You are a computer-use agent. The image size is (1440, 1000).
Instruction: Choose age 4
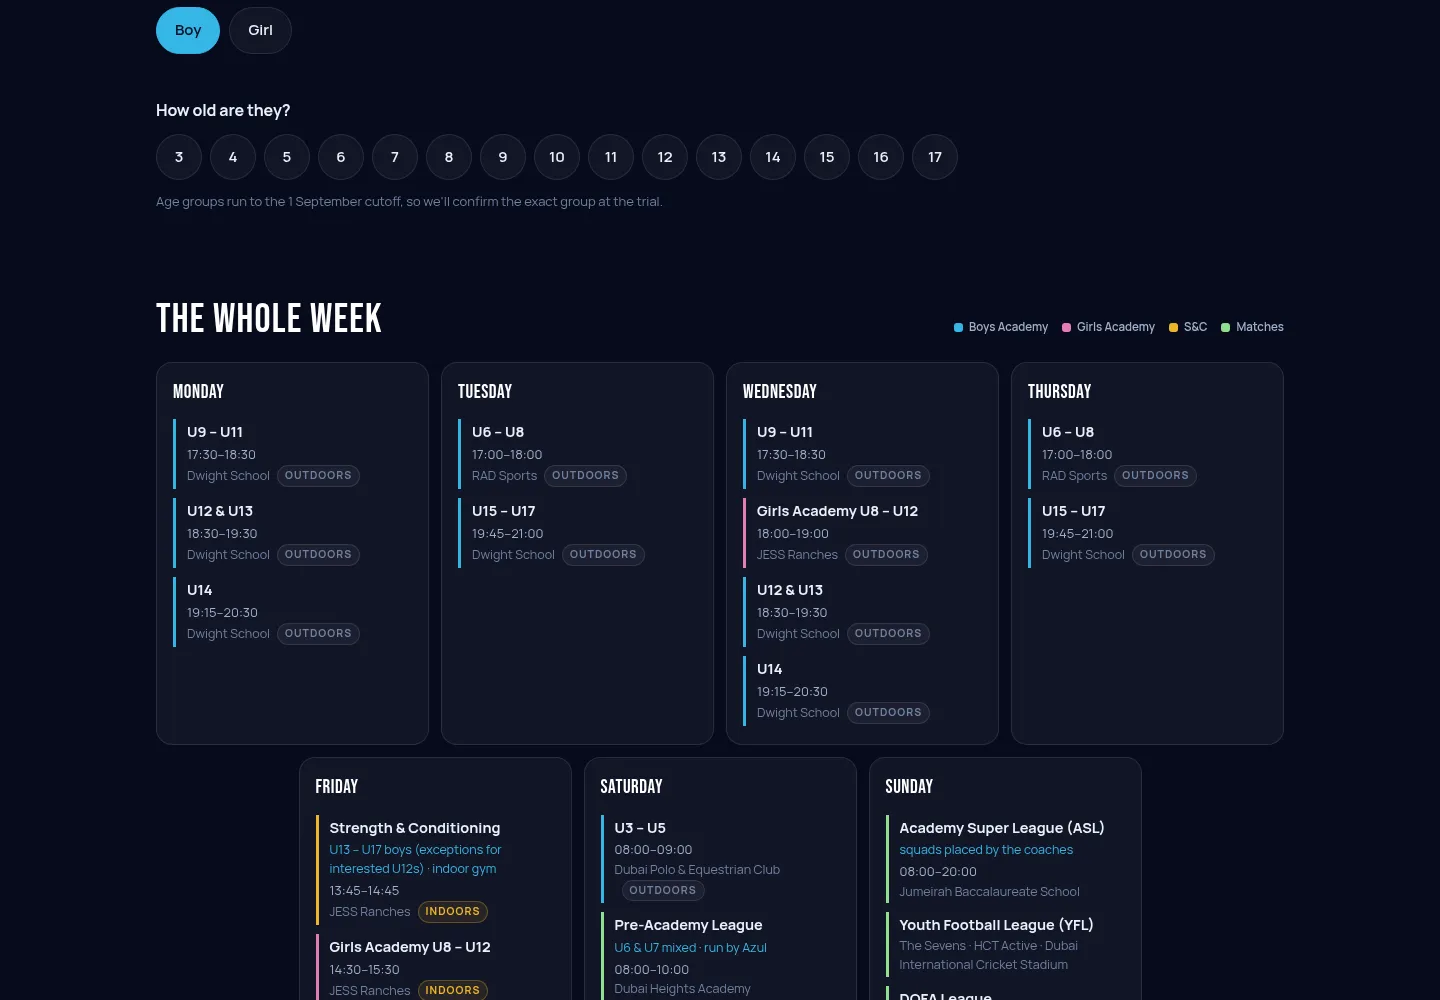pyautogui.click(x=233, y=157)
